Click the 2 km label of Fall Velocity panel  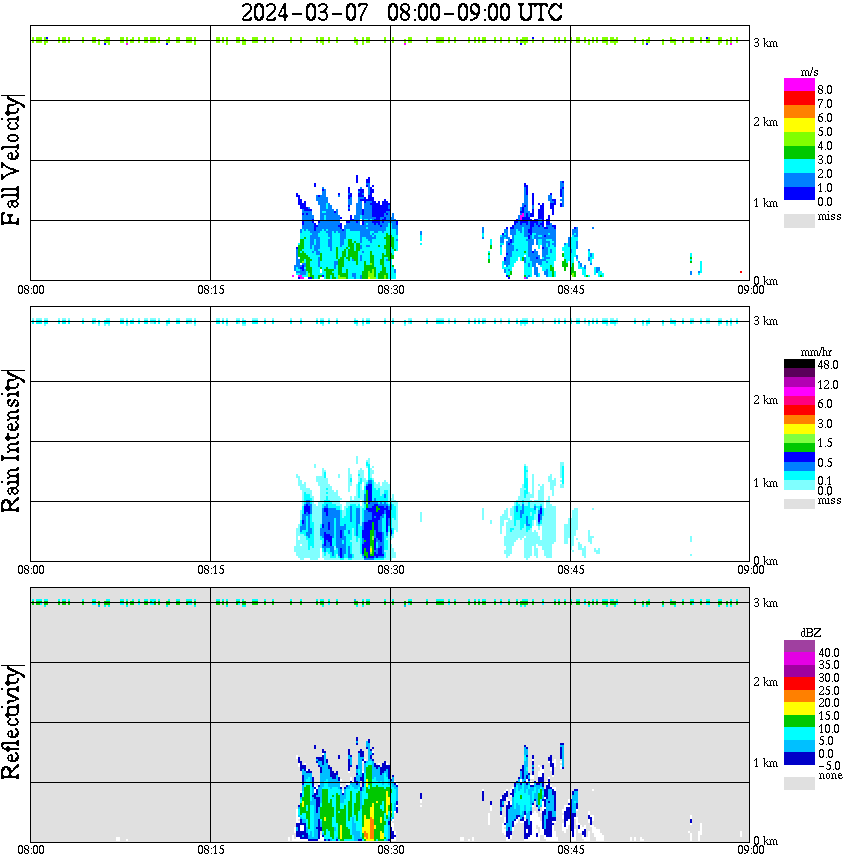765,122
